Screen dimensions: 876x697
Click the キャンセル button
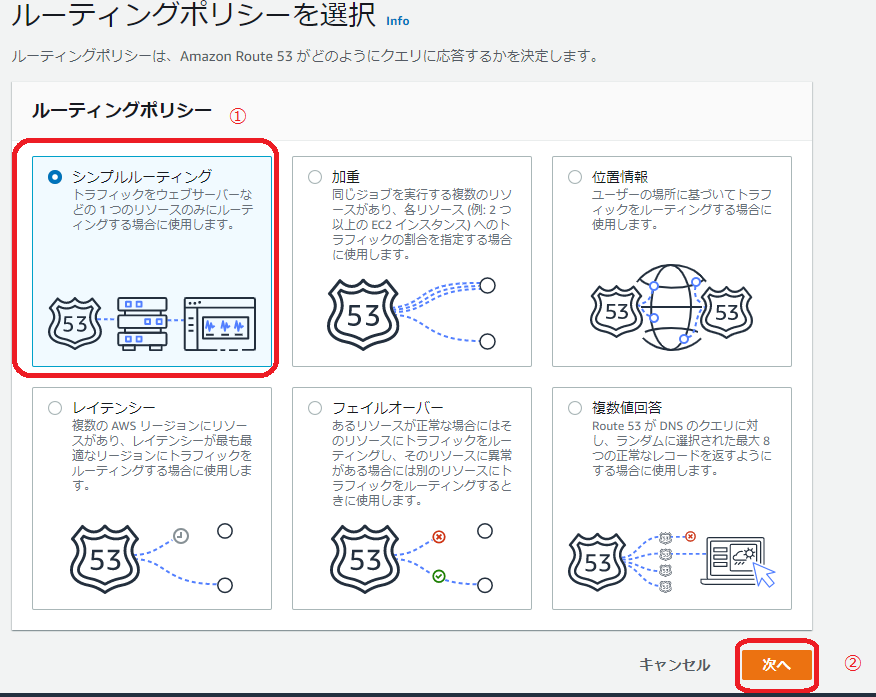[x=674, y=665]
